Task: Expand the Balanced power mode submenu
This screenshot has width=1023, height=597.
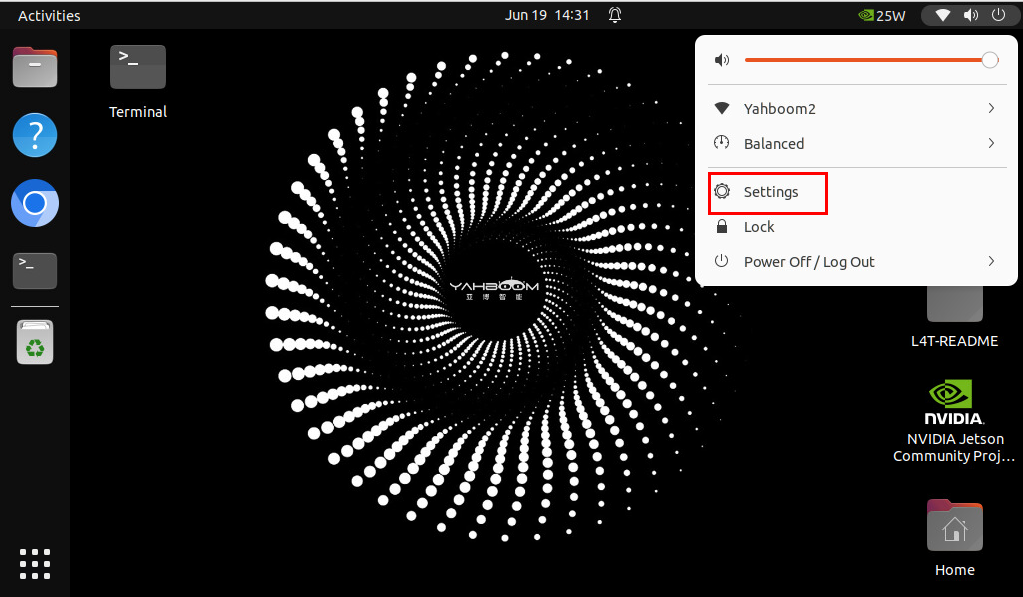Action: (x=990, y=143)
